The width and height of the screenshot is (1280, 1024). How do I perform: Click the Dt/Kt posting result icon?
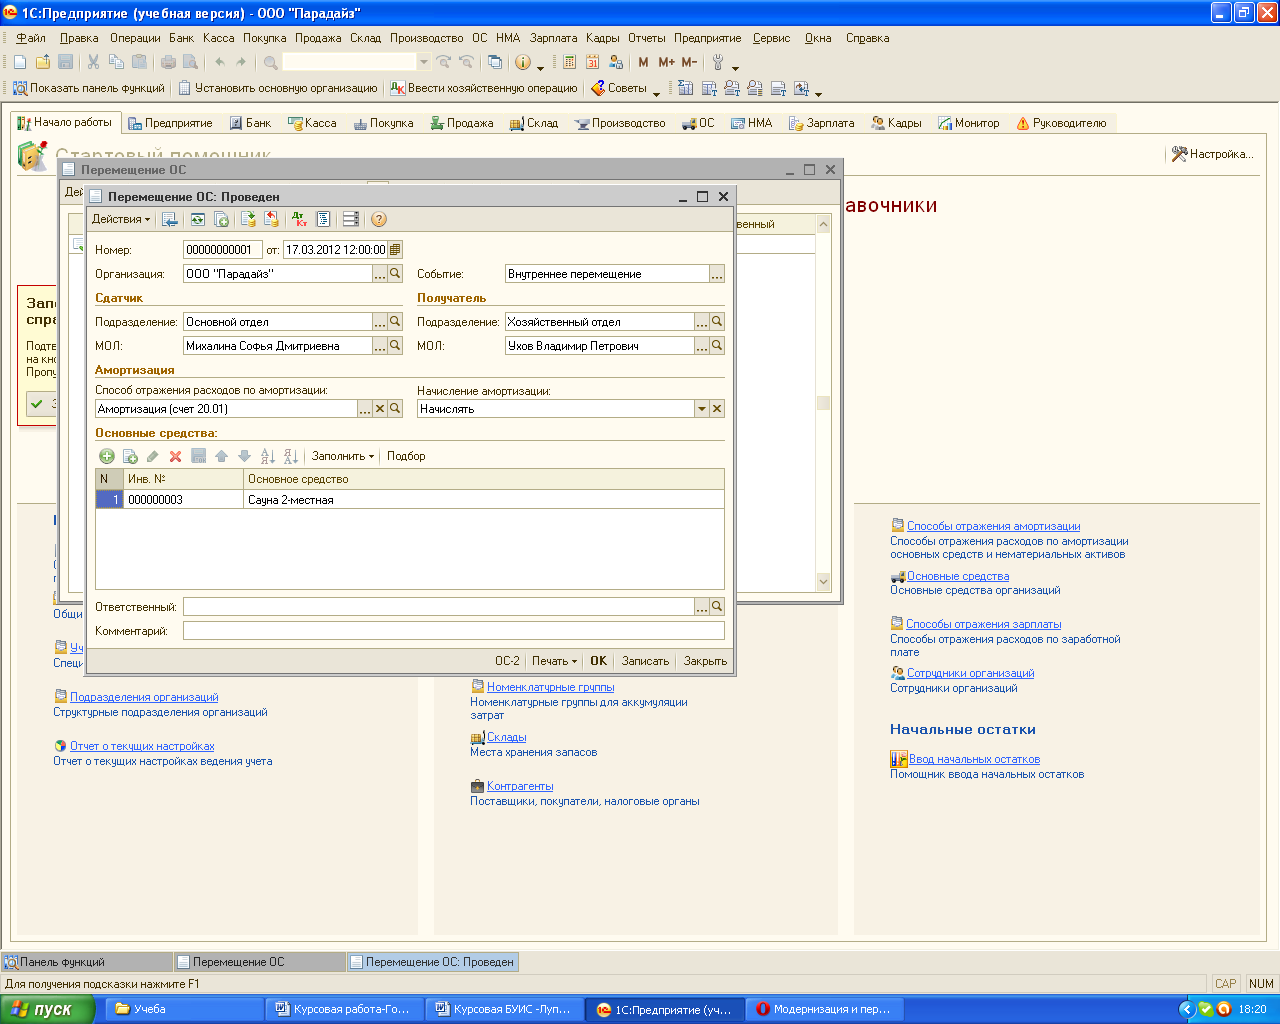pos(300,219)
